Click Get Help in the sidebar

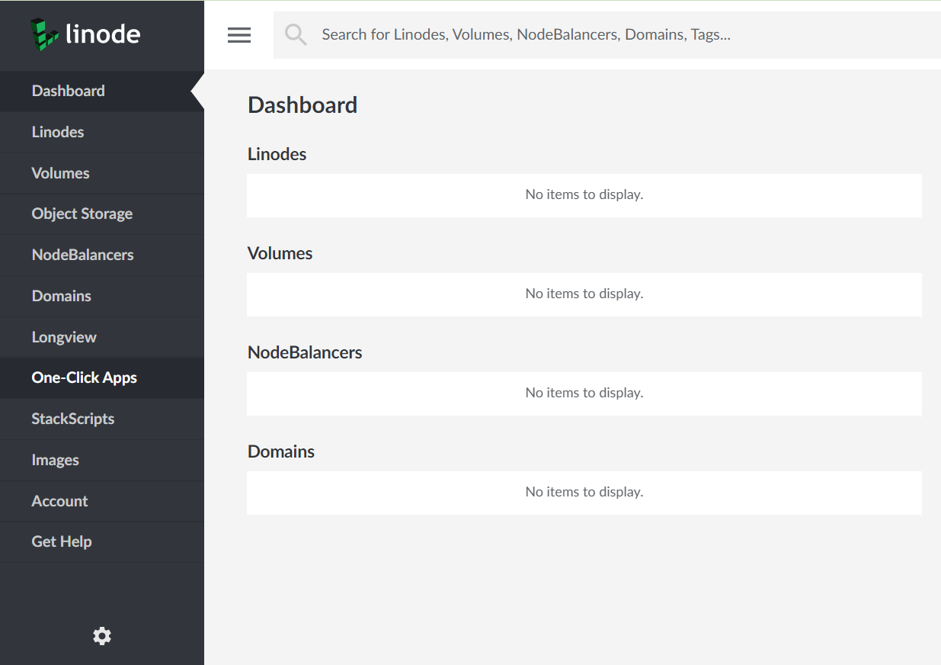(102, 542)
